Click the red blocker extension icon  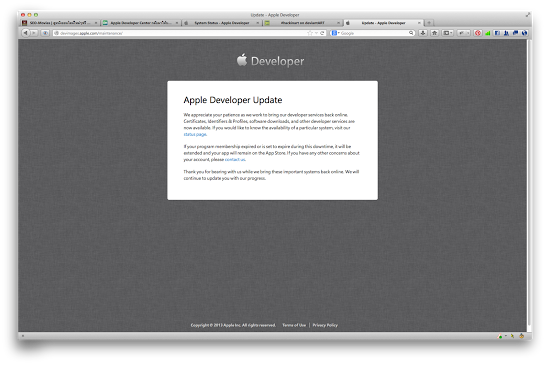tap(478, 33)
